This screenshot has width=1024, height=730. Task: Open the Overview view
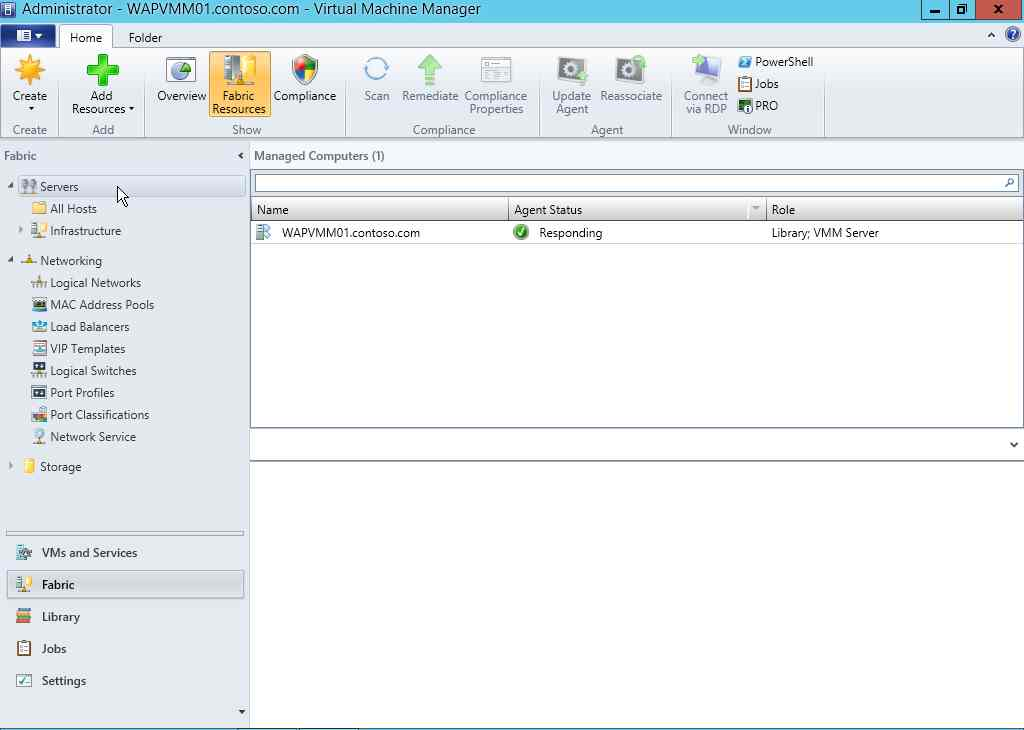pyautogui.click(x=181, y=80)
